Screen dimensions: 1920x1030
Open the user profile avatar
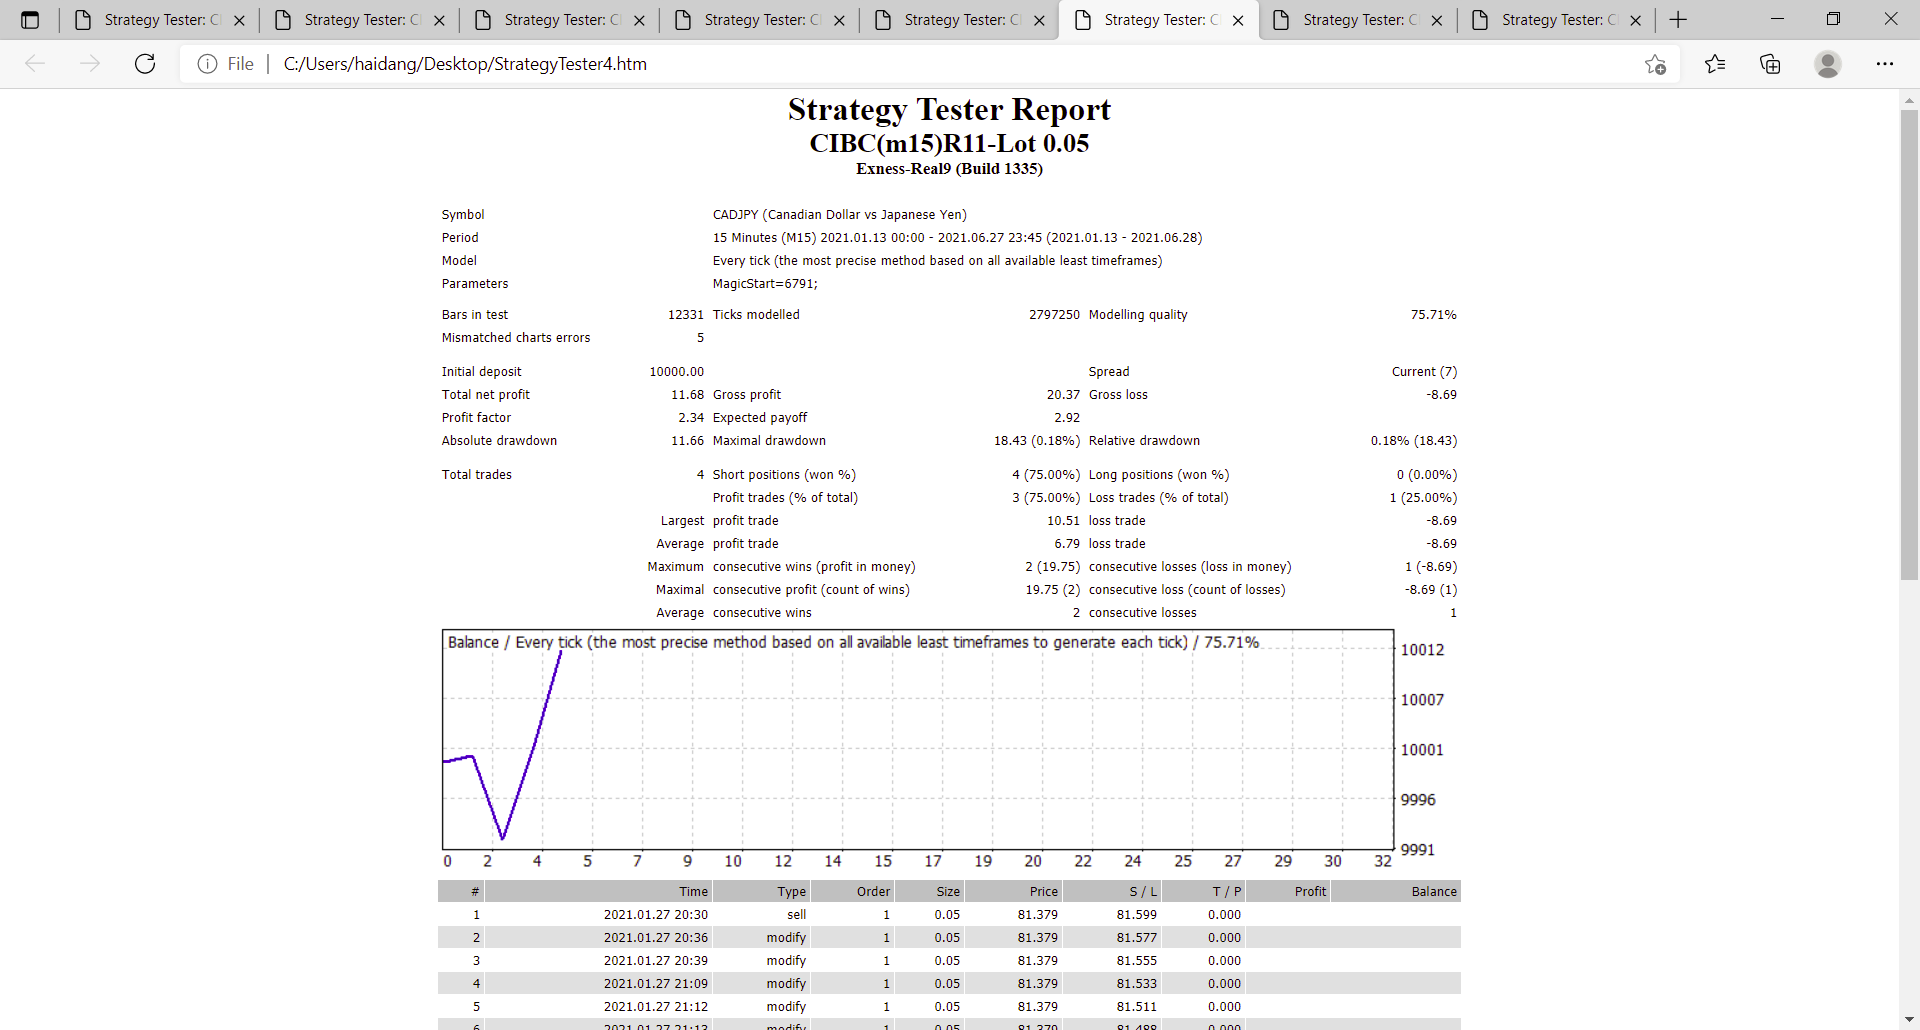coord(1828,64)
